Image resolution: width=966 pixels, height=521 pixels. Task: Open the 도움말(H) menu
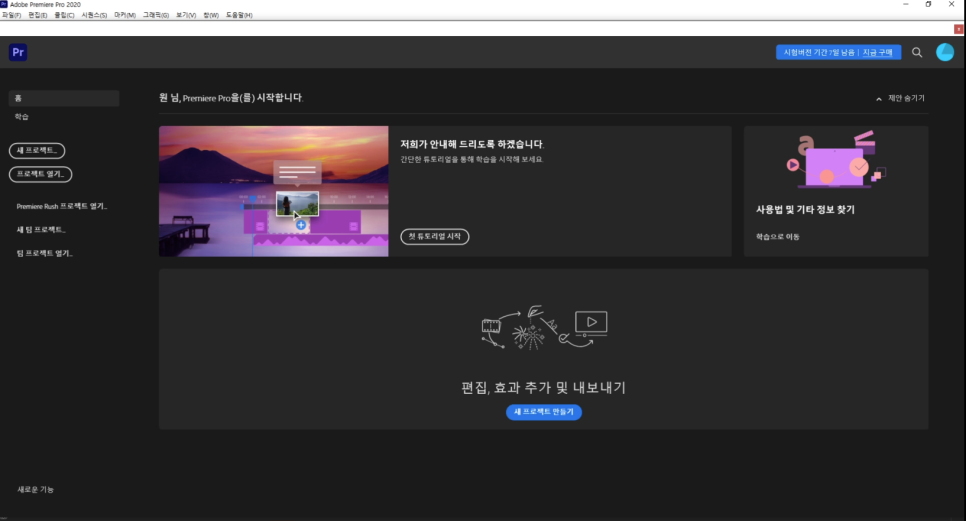point(239,15)
